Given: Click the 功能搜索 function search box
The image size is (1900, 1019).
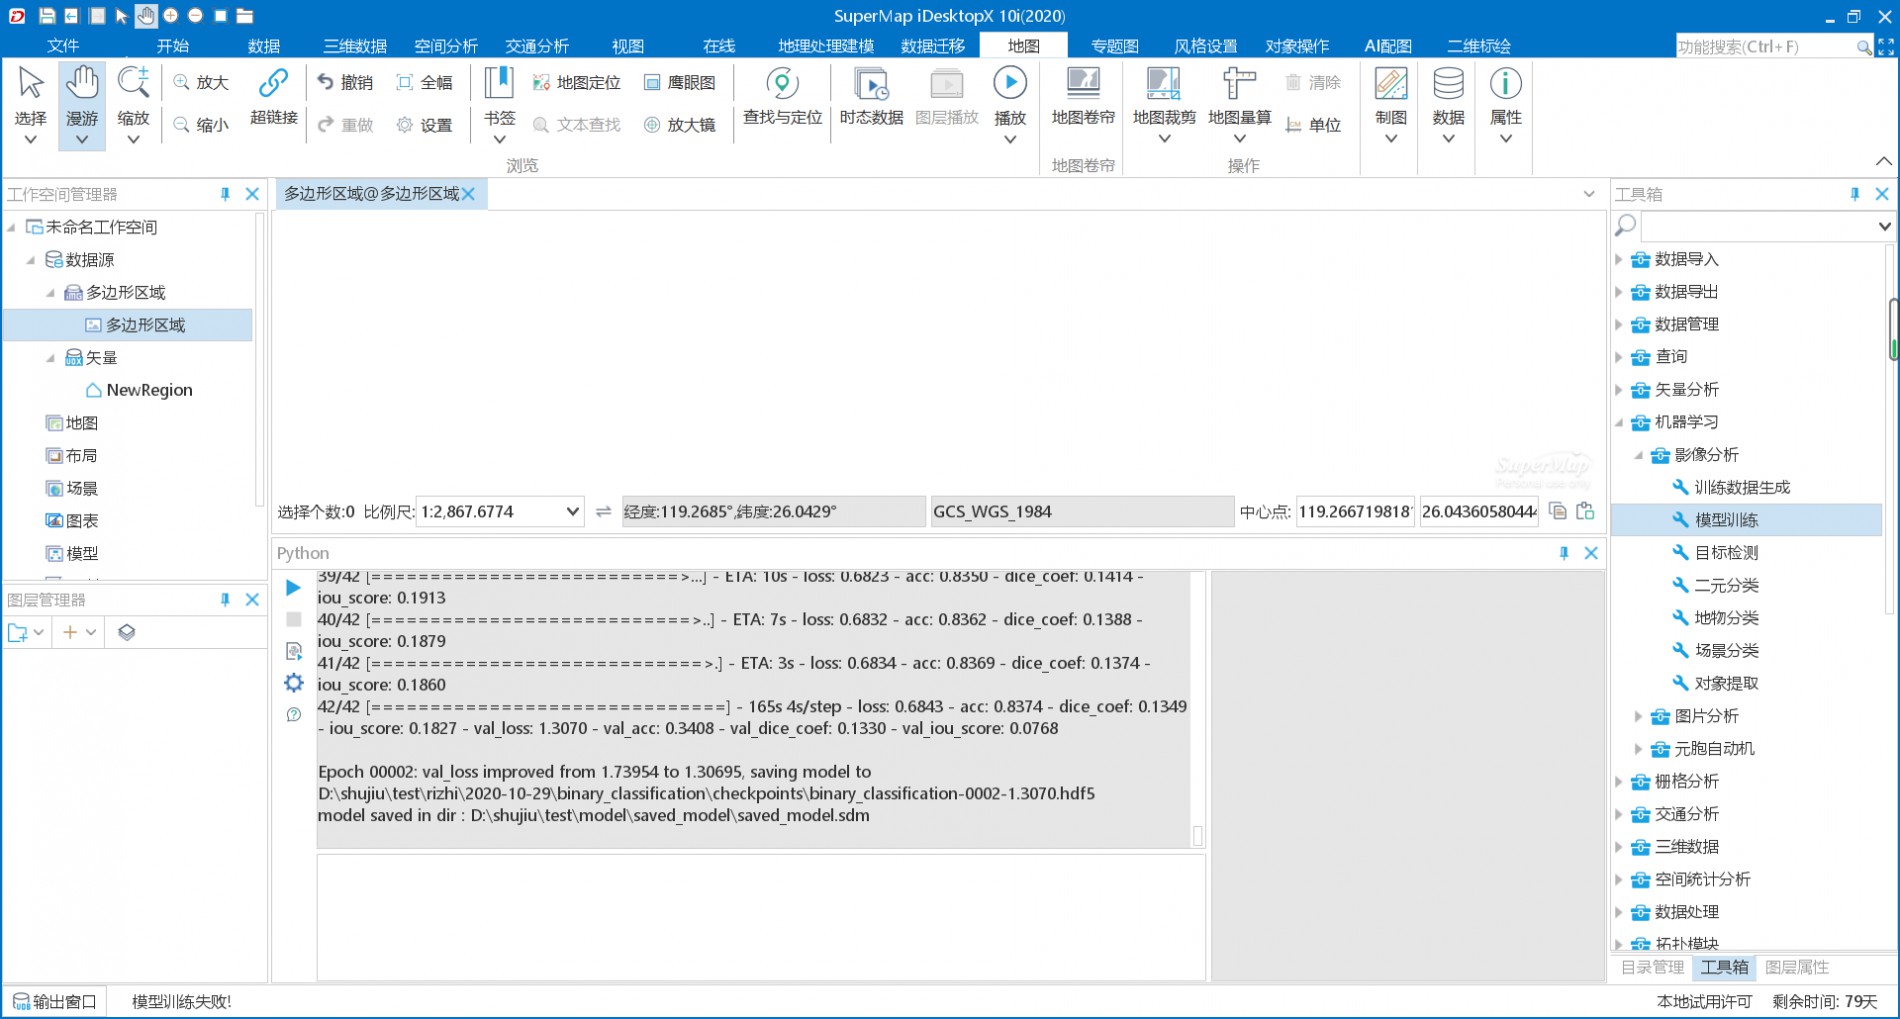Looking at the screenshot, I should pos(1765,46).
